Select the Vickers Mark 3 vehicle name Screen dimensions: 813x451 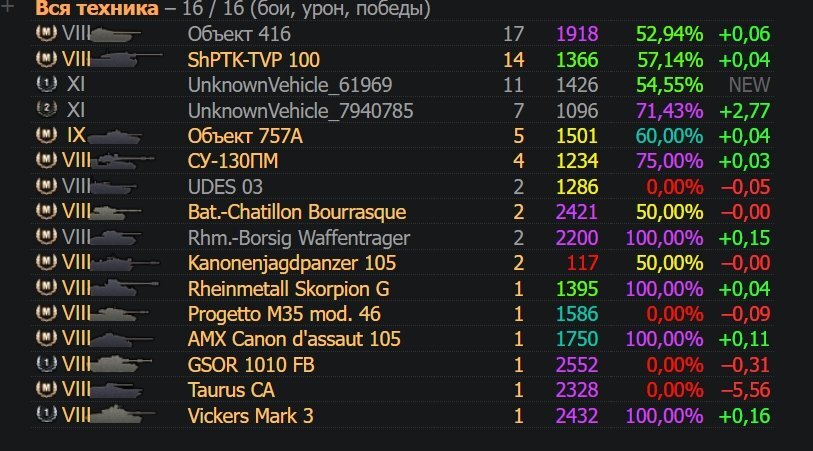250,416
